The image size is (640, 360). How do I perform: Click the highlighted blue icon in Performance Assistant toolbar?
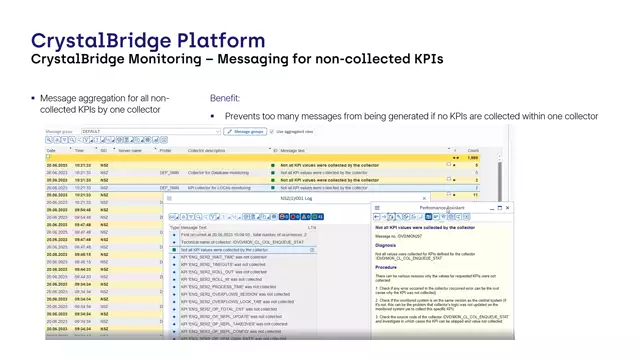428,217
